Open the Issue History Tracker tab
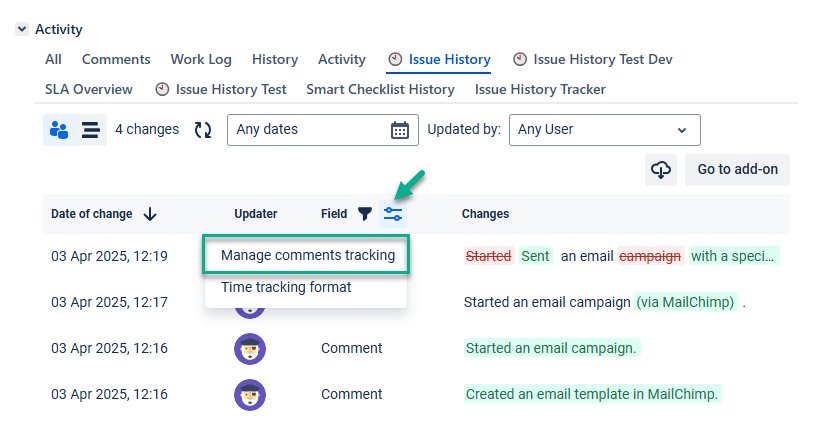 540,90
